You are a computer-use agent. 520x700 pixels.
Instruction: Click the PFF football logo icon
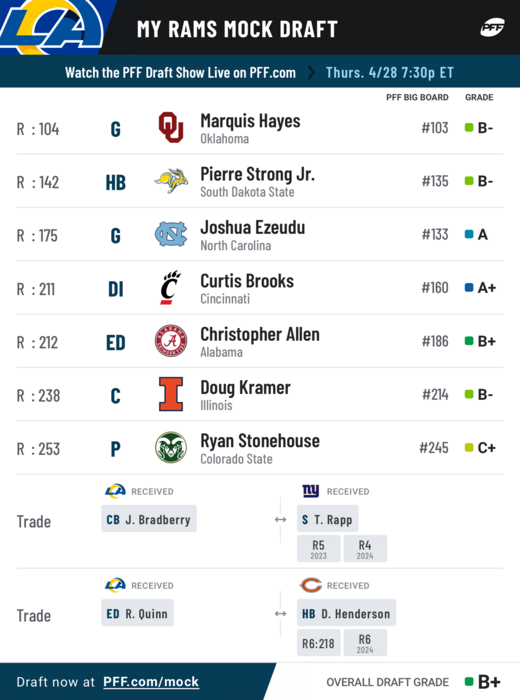492,28
